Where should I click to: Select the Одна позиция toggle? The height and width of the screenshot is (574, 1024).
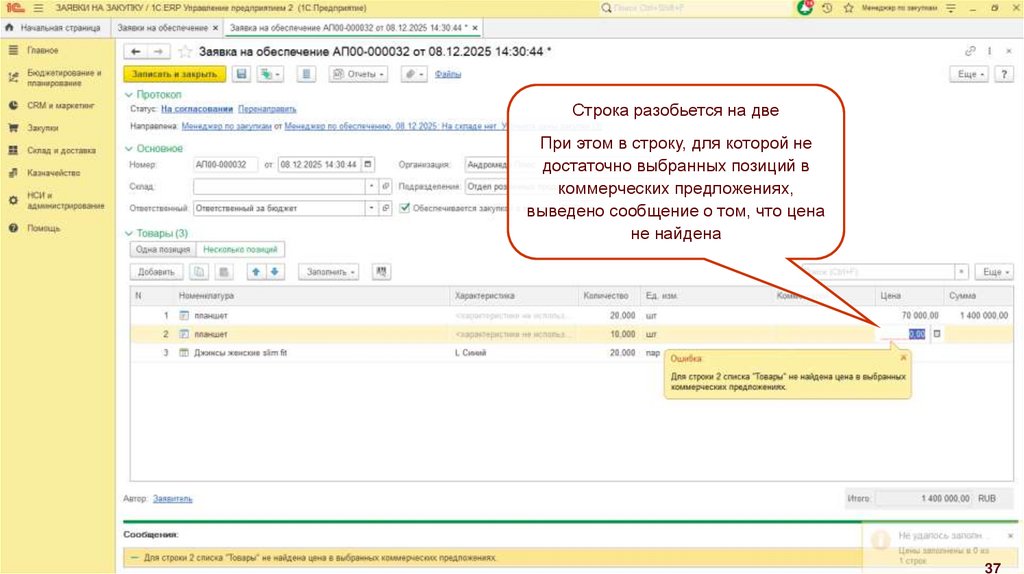tap(162, 249)
